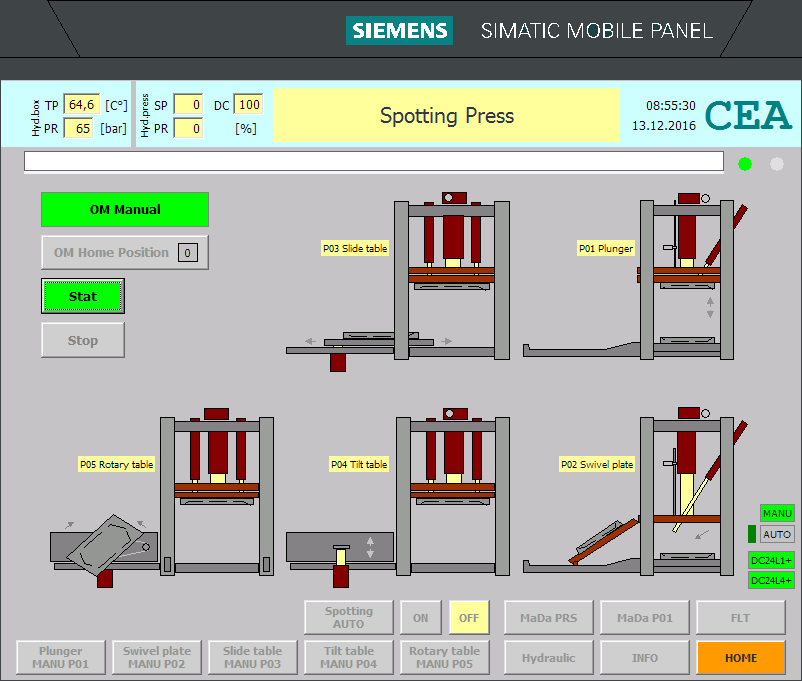Click the P05 Rotary table press graphic
Image resolution: width=802 pixels, height=681 pixels.
(162, 497)
